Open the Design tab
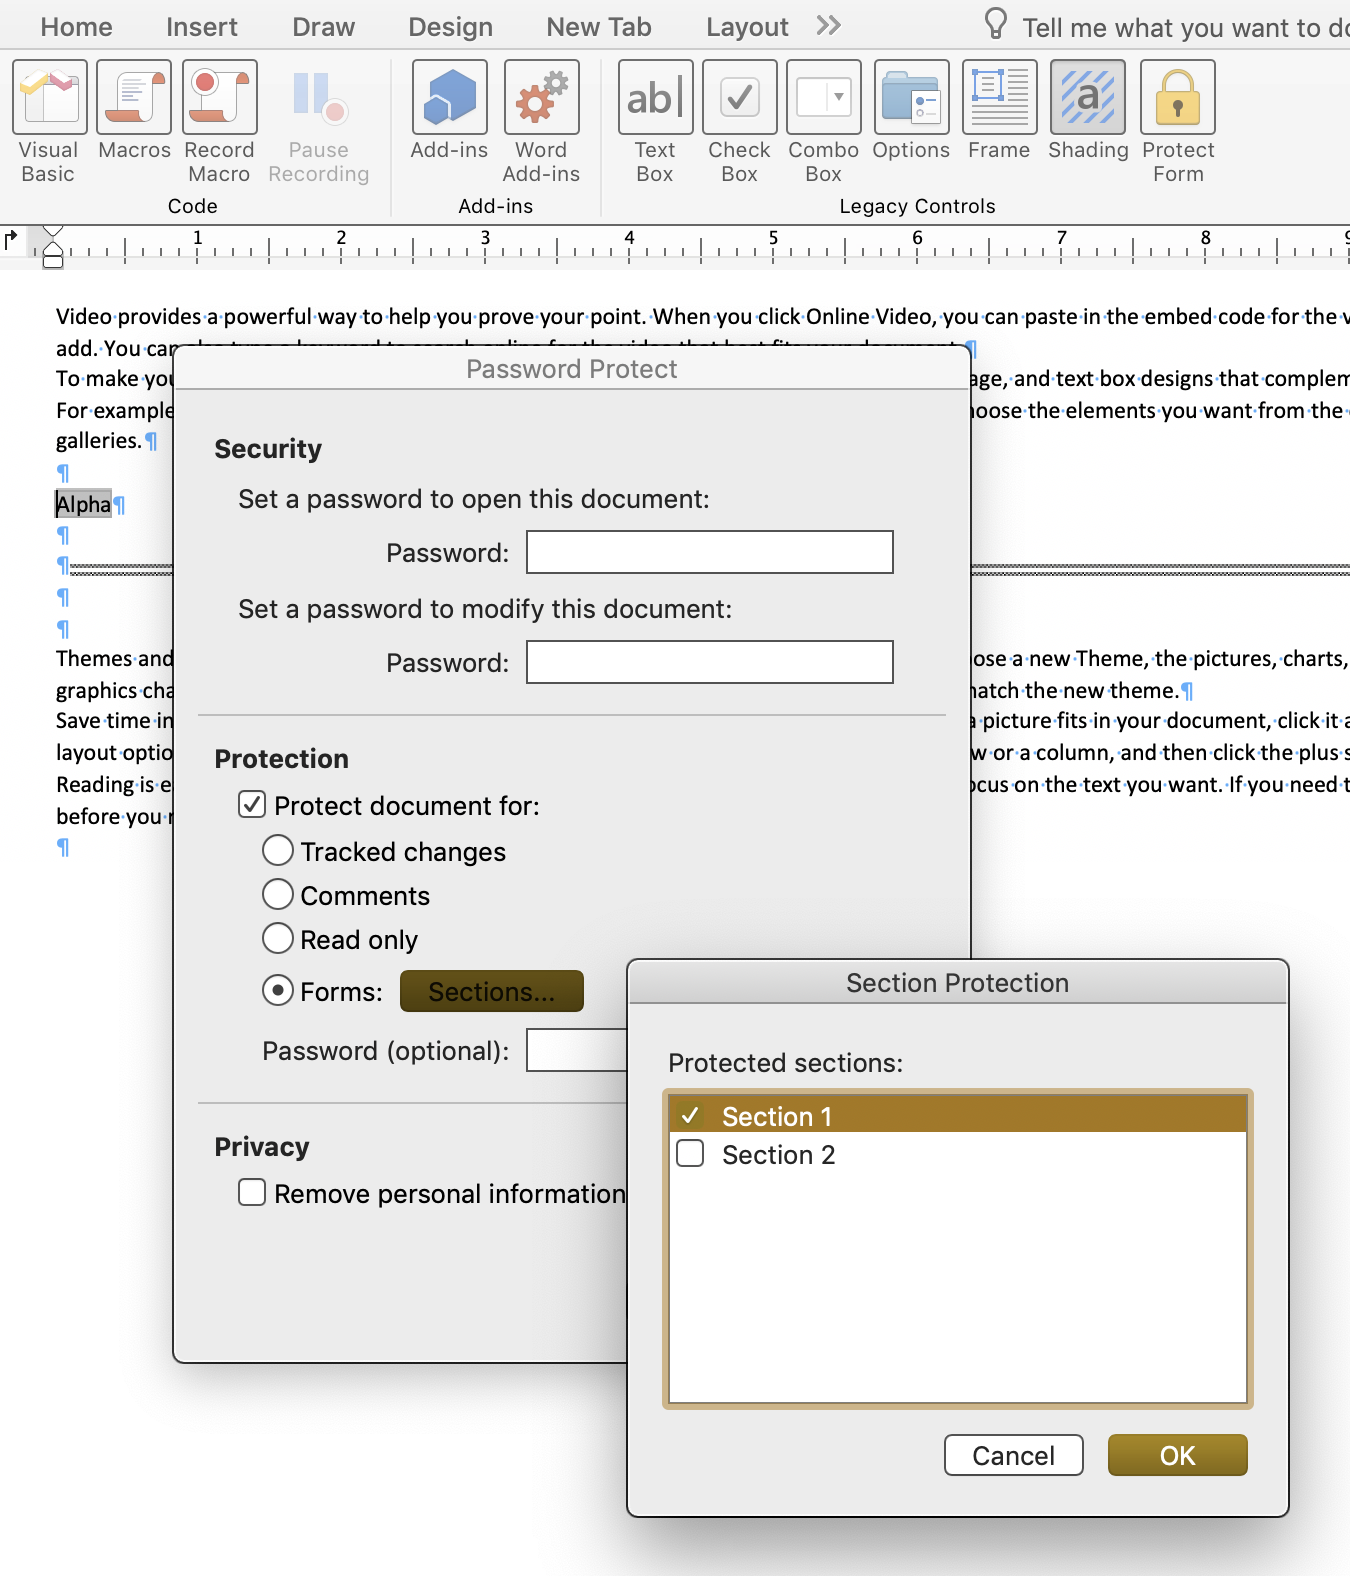Screen dimensions: 1350x1576 [450, 27]
